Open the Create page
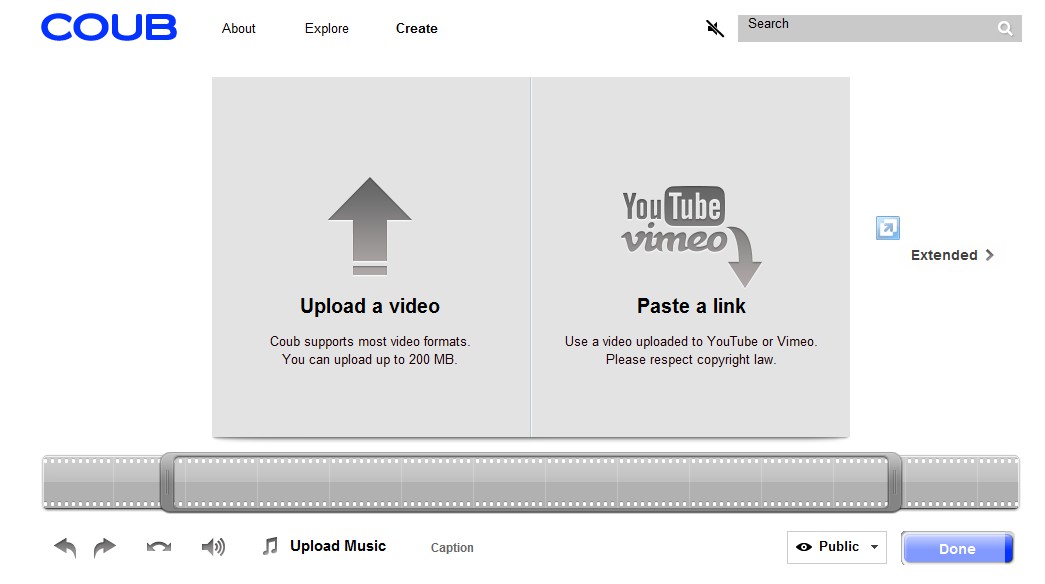The width and height of the screenshot is (1045, 584). point(417,29)
